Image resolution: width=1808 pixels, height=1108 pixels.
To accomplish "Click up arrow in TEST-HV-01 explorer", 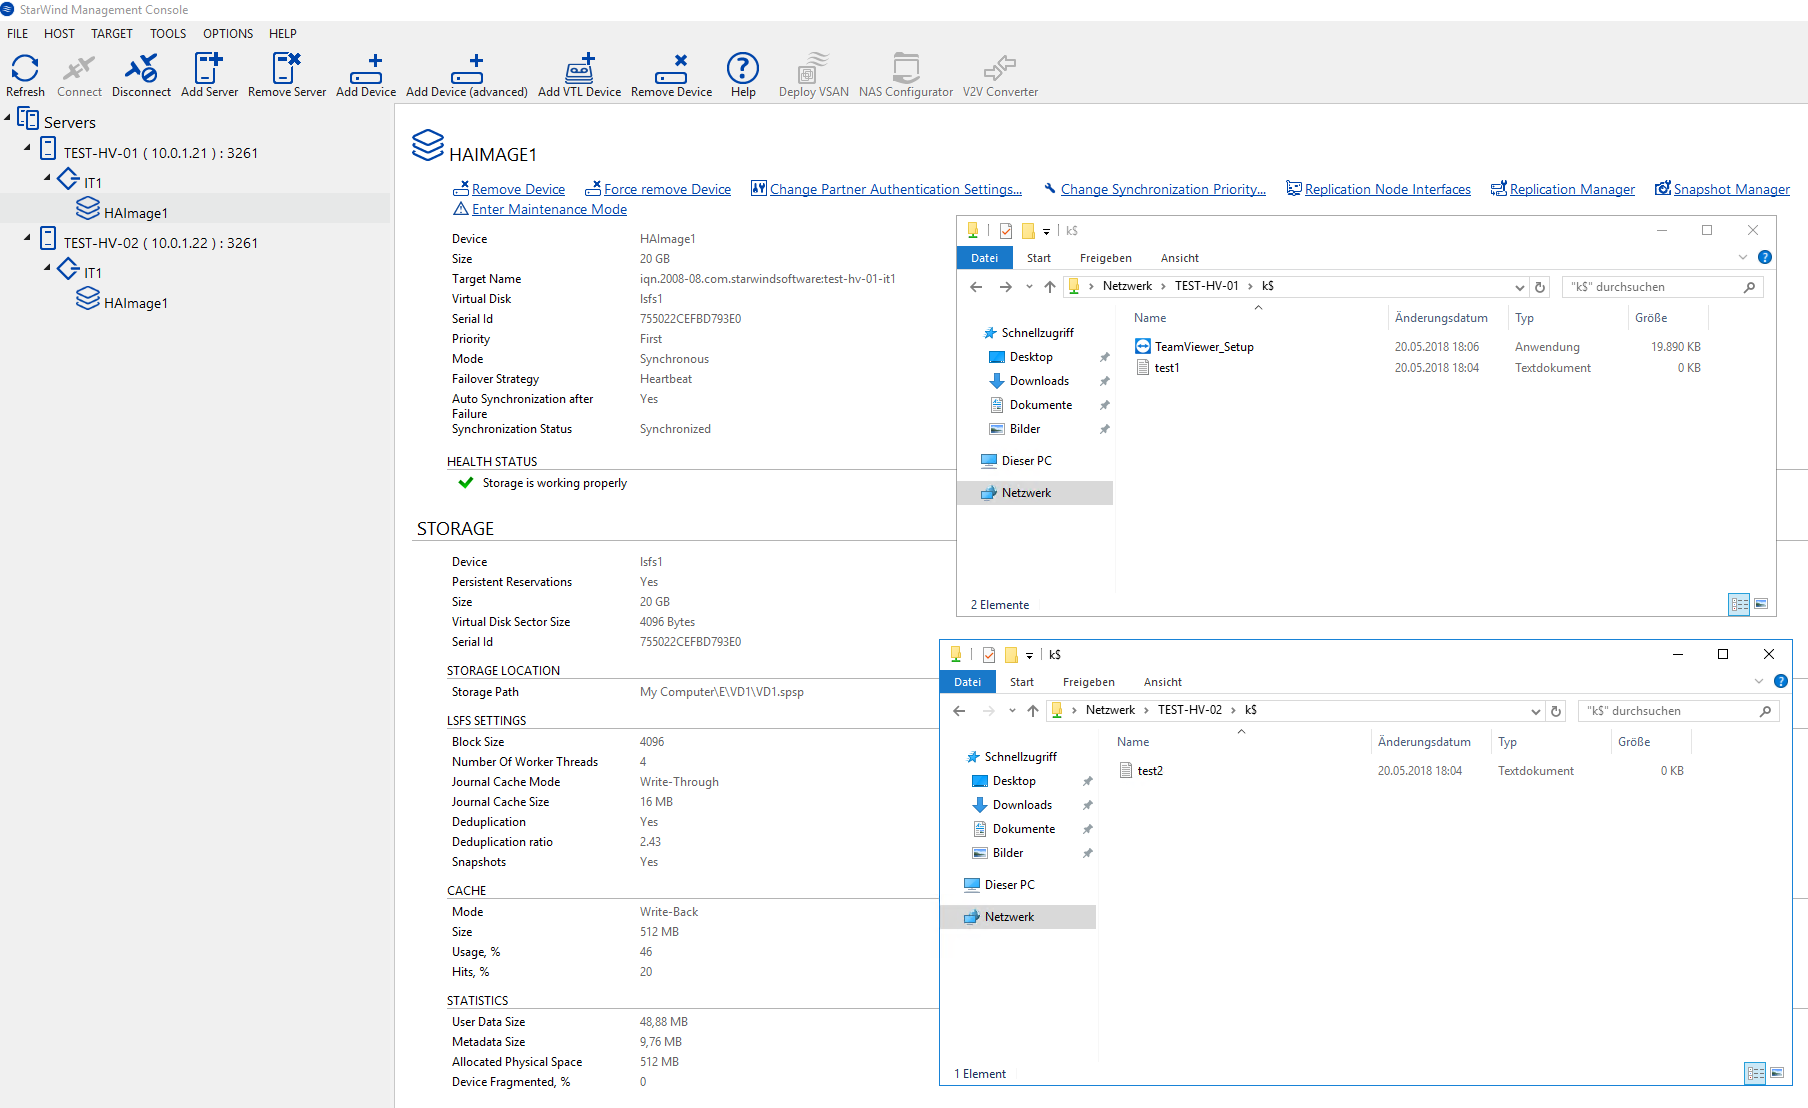I will point(1050,287).
